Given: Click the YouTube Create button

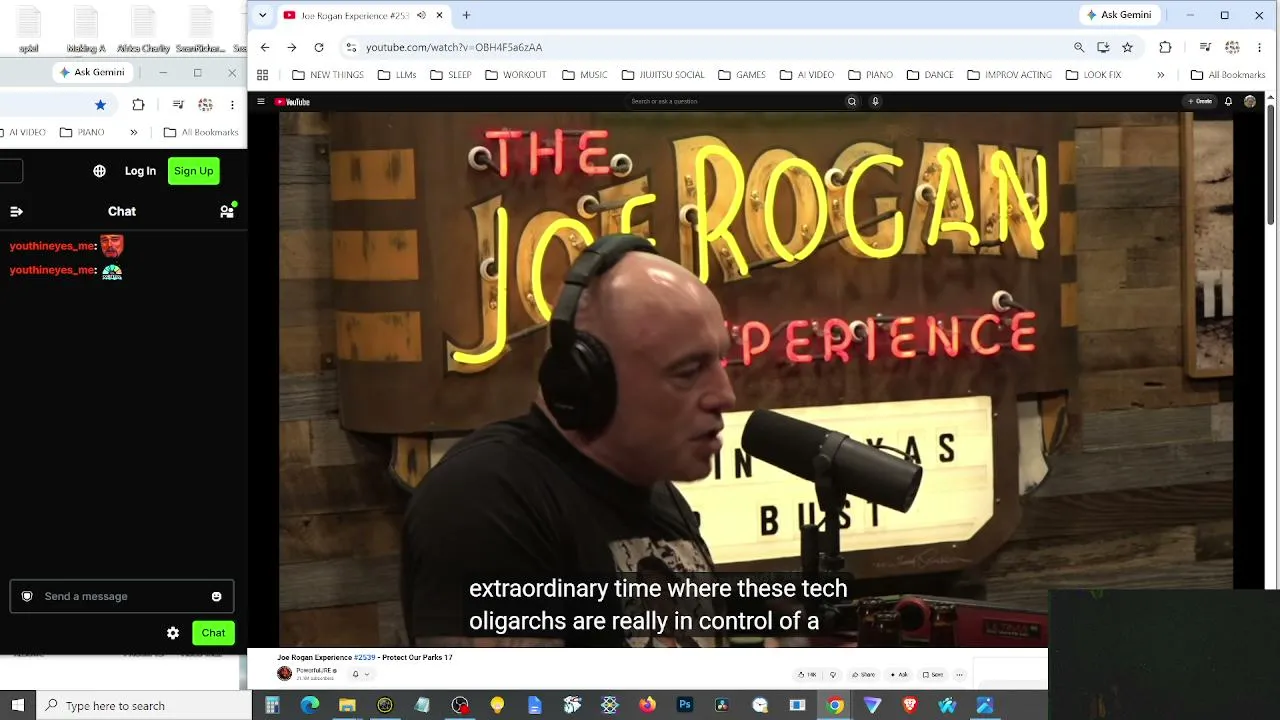Looking at the screenshot, I should [x=1199, y=101].
